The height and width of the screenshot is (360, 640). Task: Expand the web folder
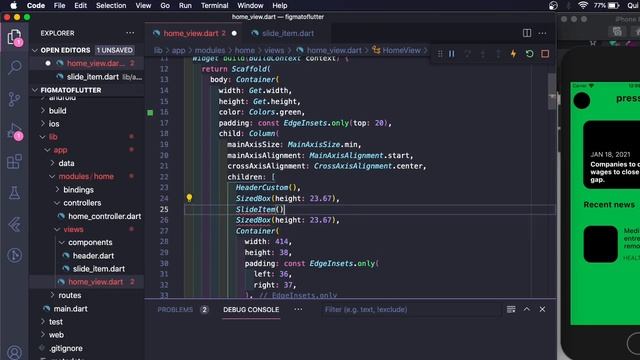coord(43,335)
